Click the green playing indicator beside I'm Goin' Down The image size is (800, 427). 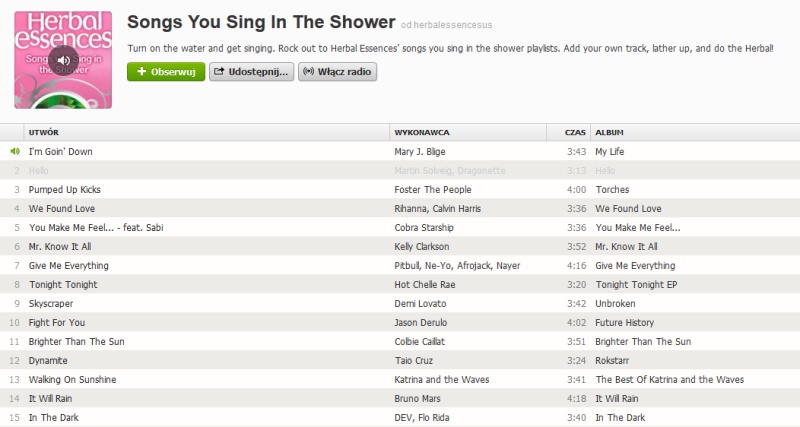15,151
